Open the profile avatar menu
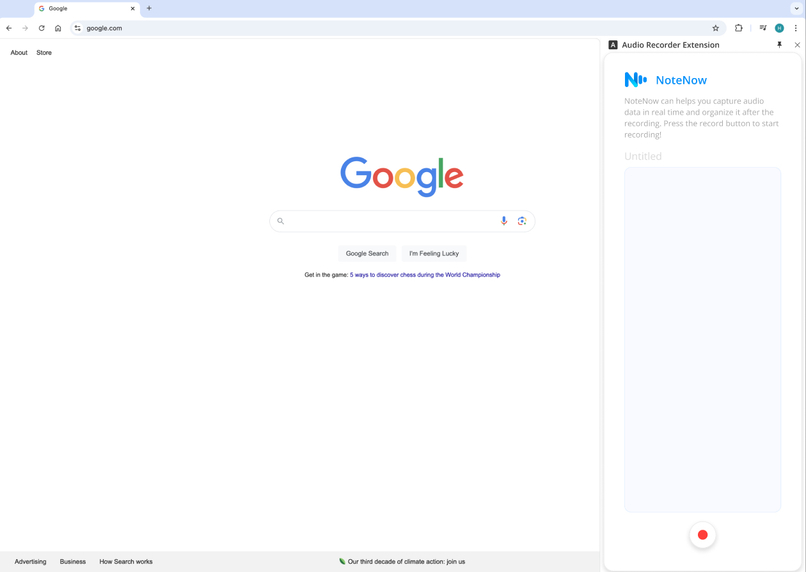The width and height of the screenshot is (806, 572). (779, 28)
